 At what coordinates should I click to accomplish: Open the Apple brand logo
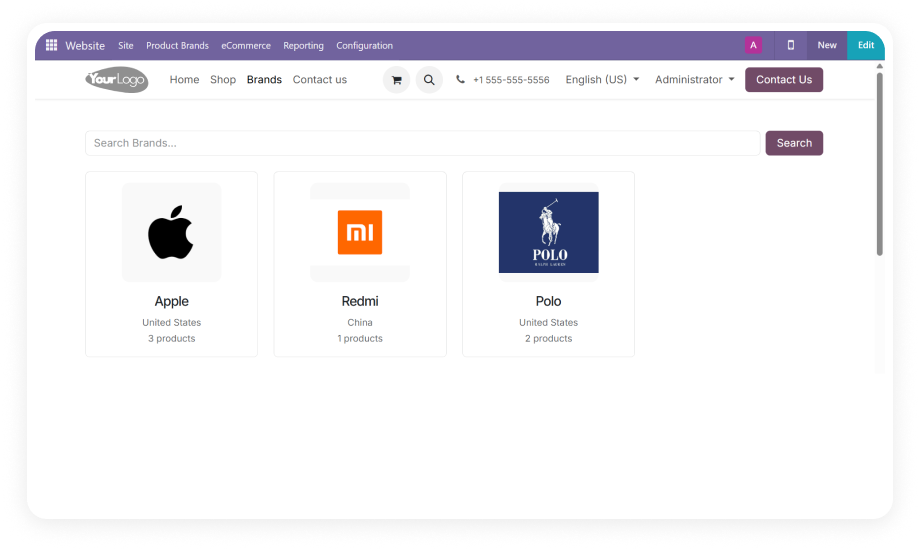click(171, 232)
